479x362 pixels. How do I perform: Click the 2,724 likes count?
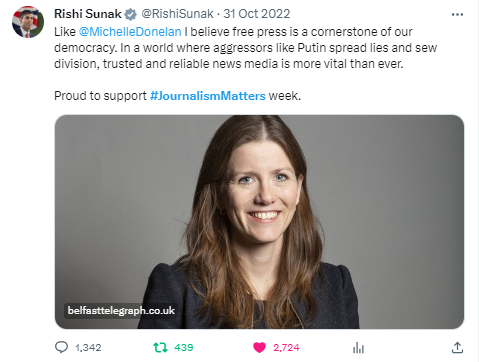[x=286, y=348]
